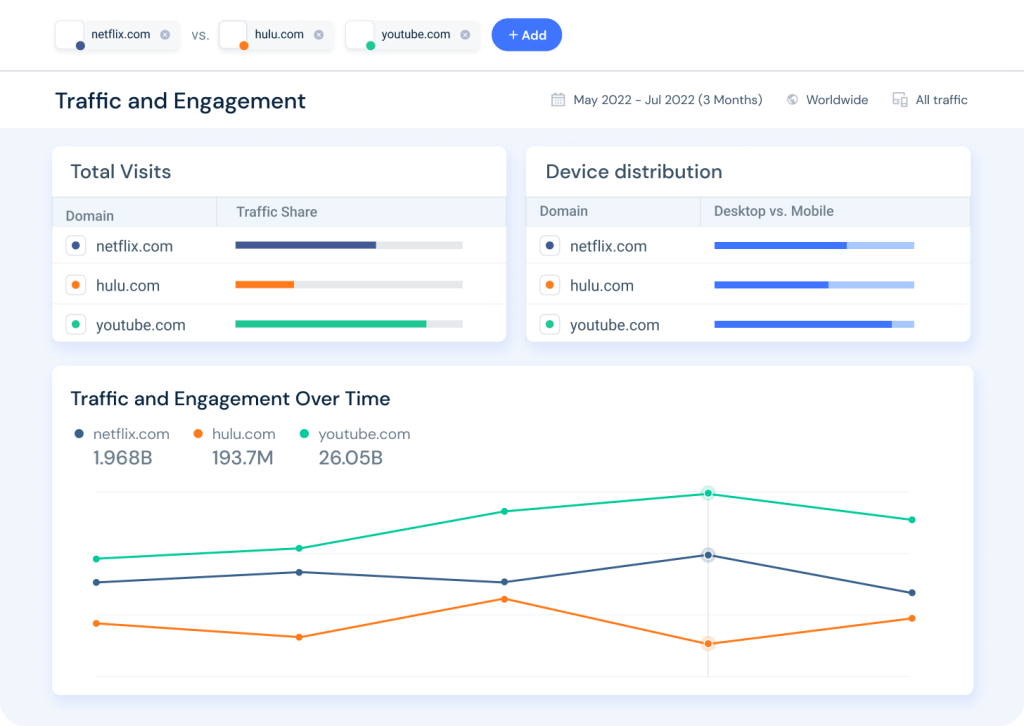Click the Add website button
The width and height of the screenshot is (1024, 726).
526,35
